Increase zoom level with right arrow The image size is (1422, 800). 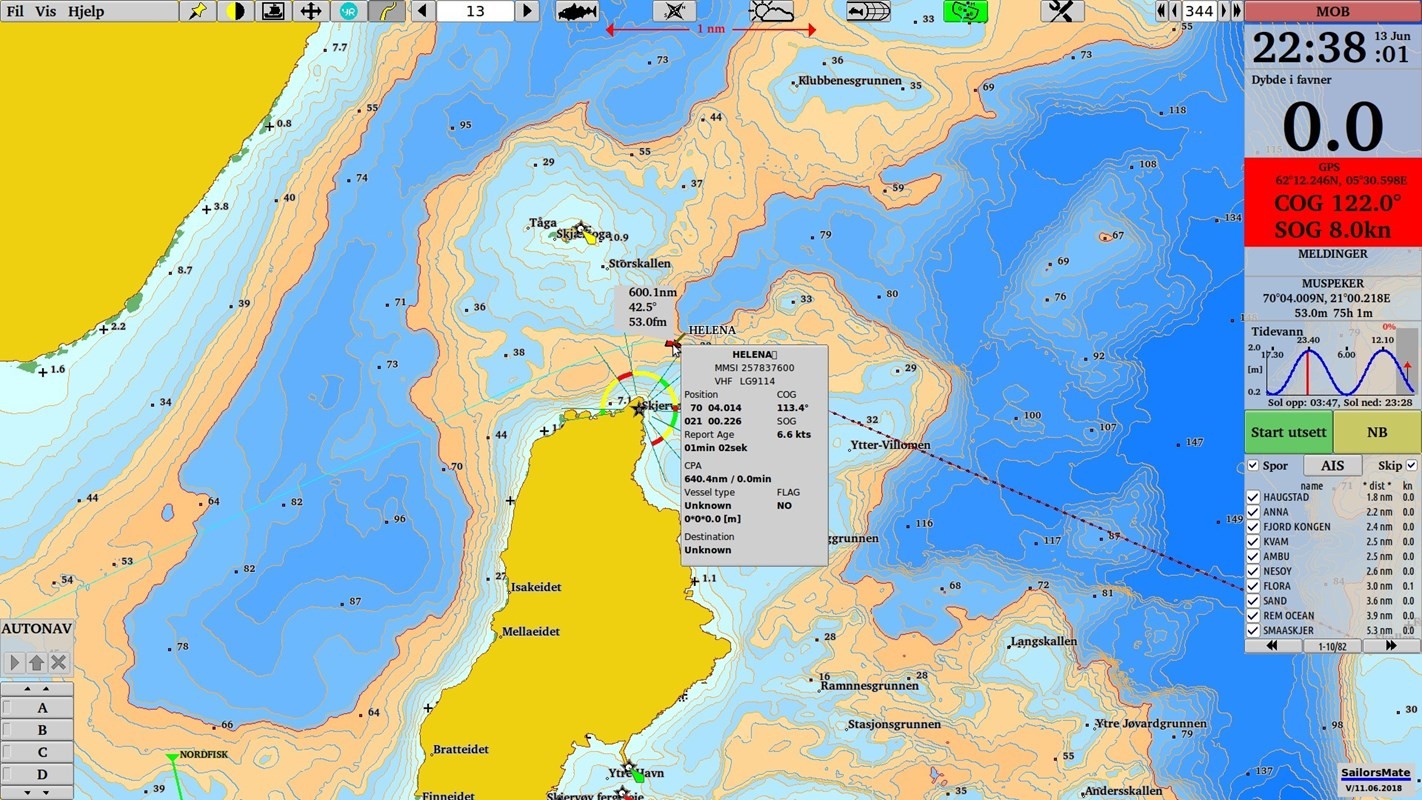pyautogui.click(x=527, y=11)
